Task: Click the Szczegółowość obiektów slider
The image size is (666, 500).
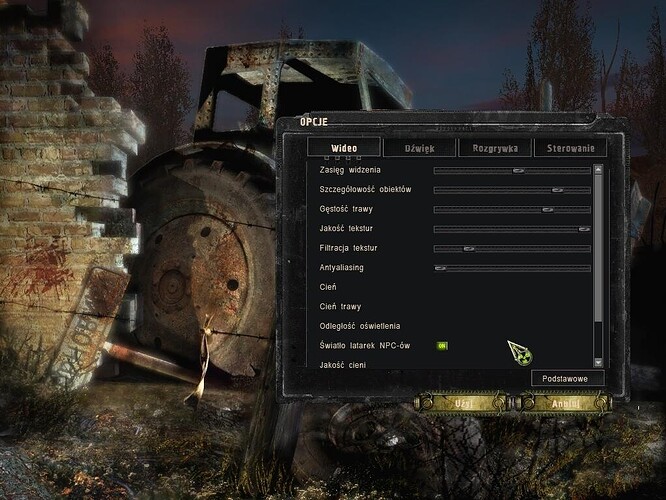Action: click(x=512, y=190)
